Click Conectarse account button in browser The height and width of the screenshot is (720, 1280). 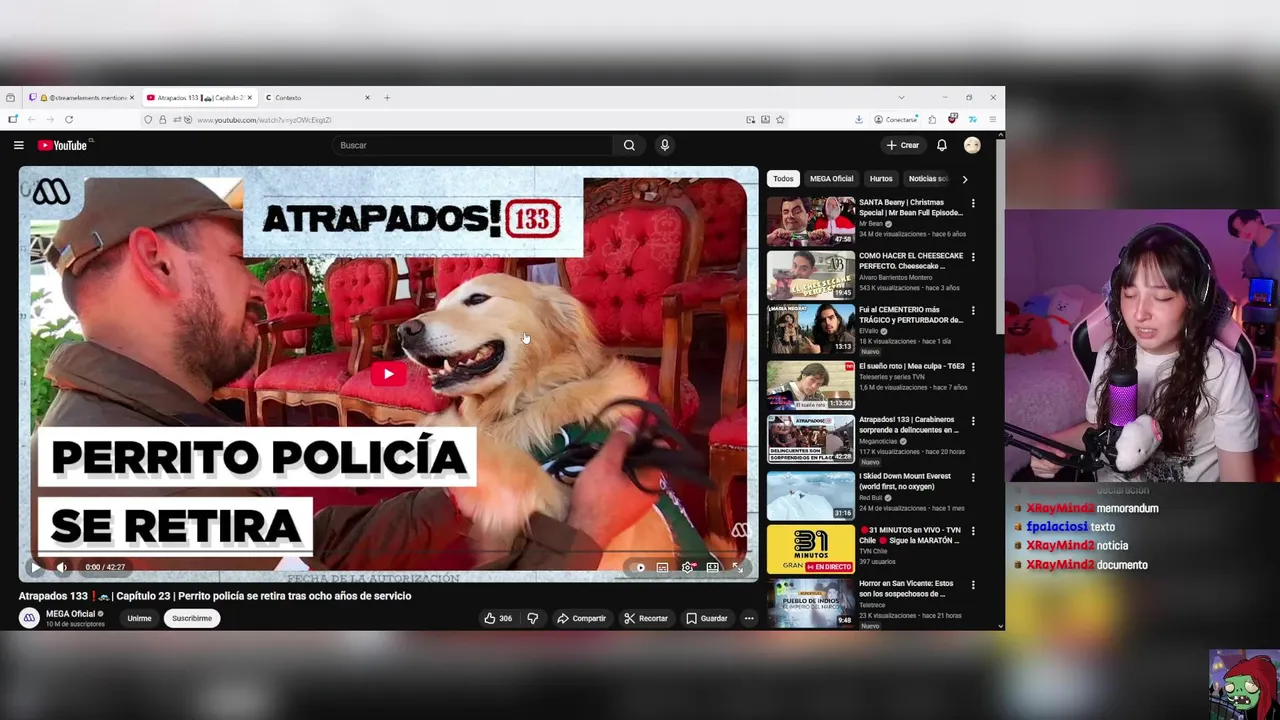pyautogui.click(x=896, y=120)
